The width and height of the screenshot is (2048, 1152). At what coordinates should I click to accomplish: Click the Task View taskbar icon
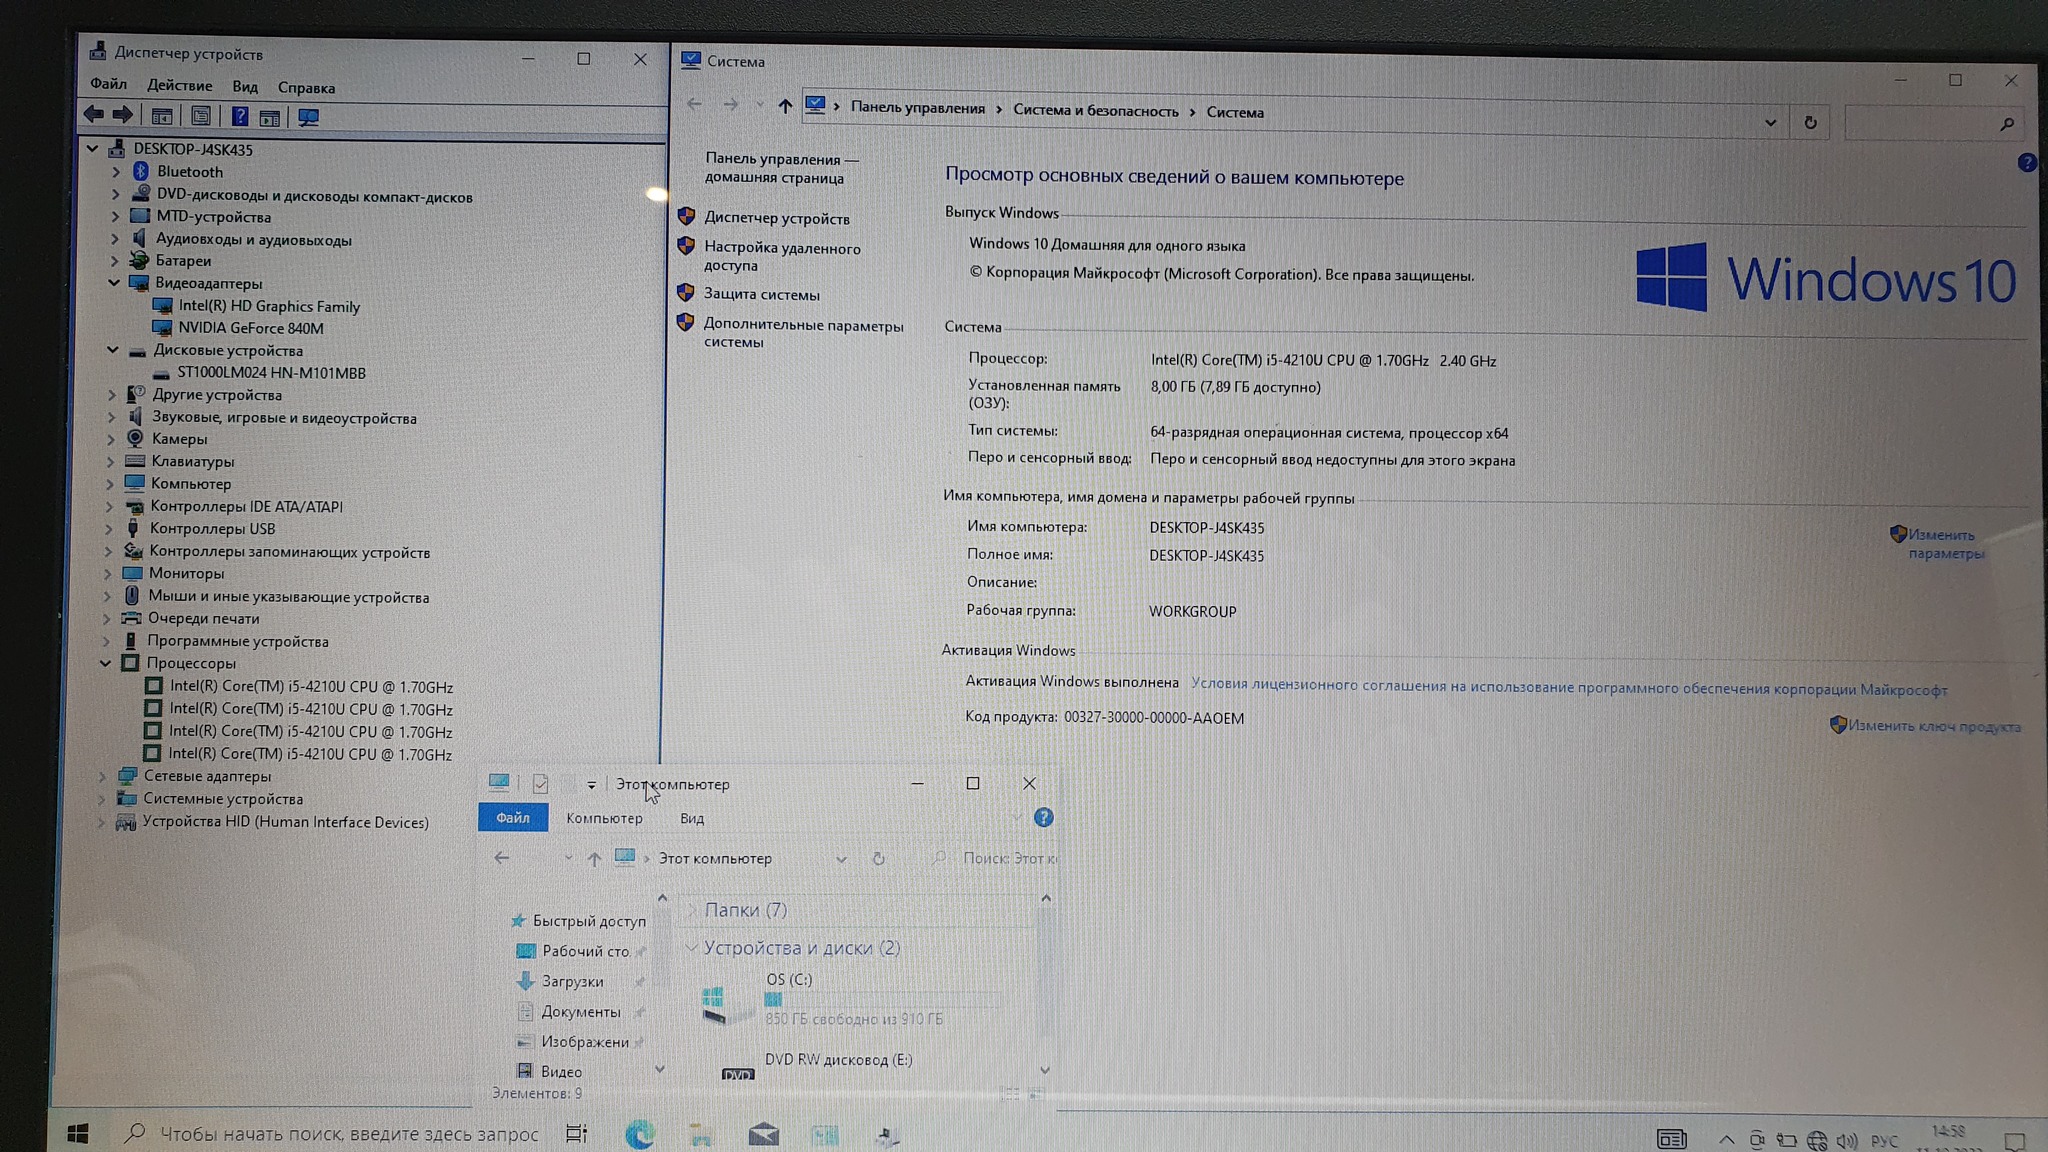[x=576, y=1133]
